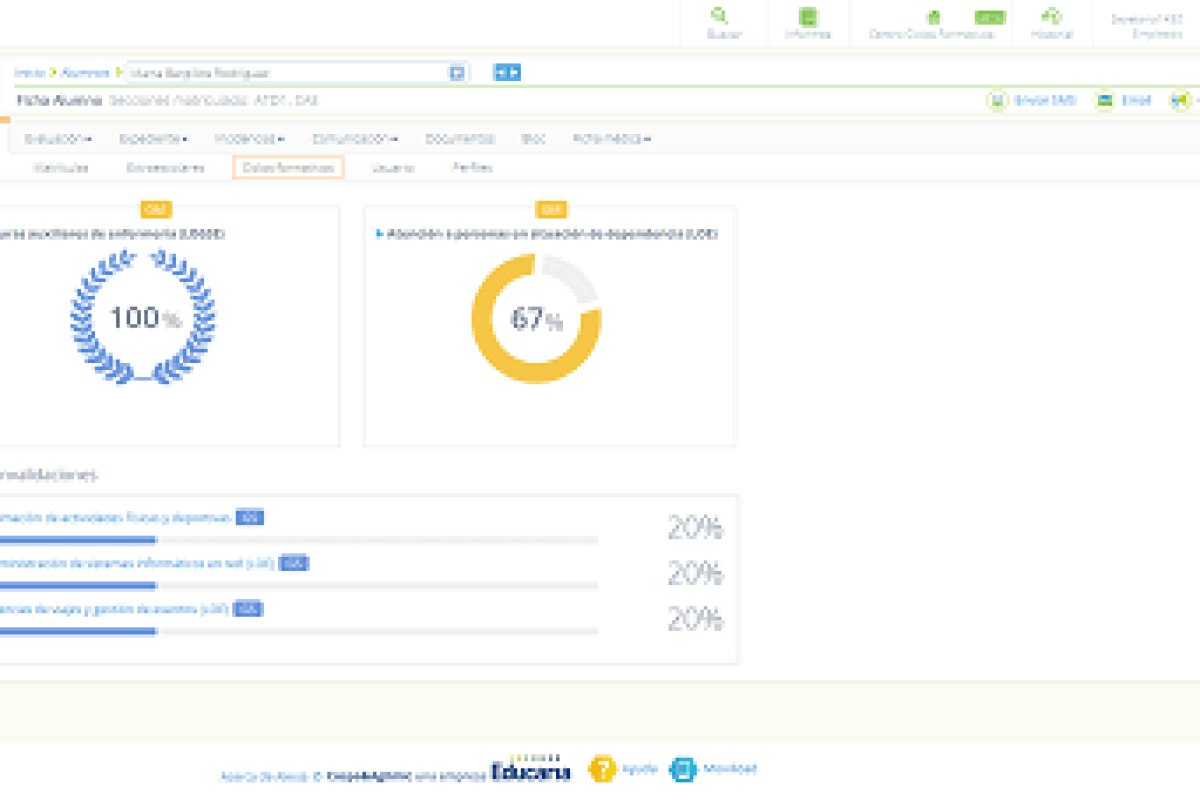The width and height of the screenshot is (1200, 800).
Task: Open the Documentos menu item
Action: tap(459, 139)
